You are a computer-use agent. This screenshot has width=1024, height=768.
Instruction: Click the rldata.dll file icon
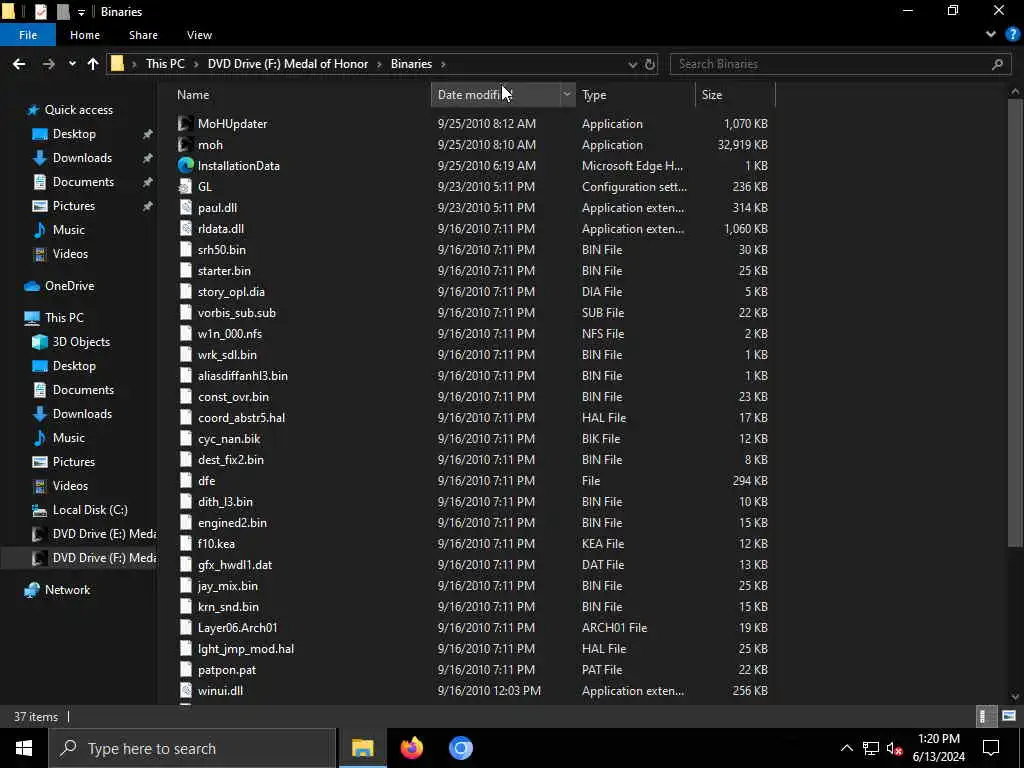pyautogui.click(x=186, y=229)
